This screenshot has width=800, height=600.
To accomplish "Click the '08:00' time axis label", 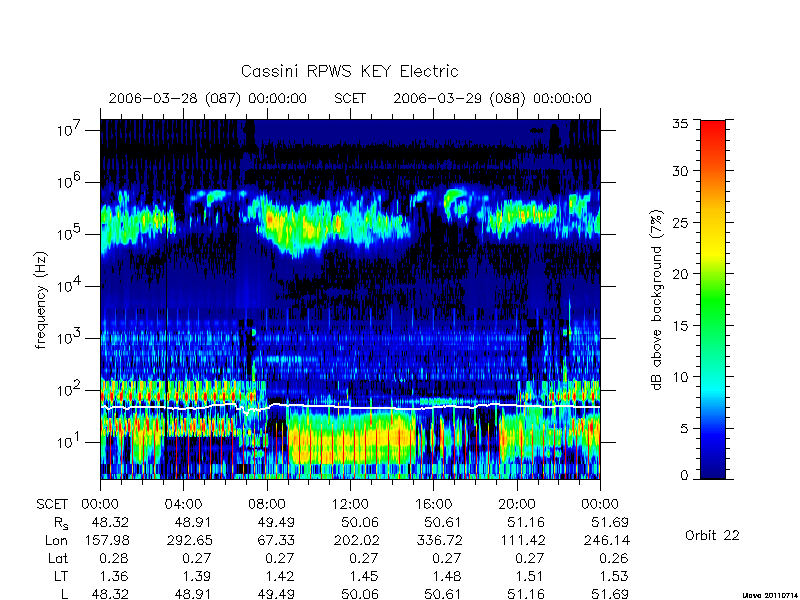I will (x=267, y=504).
